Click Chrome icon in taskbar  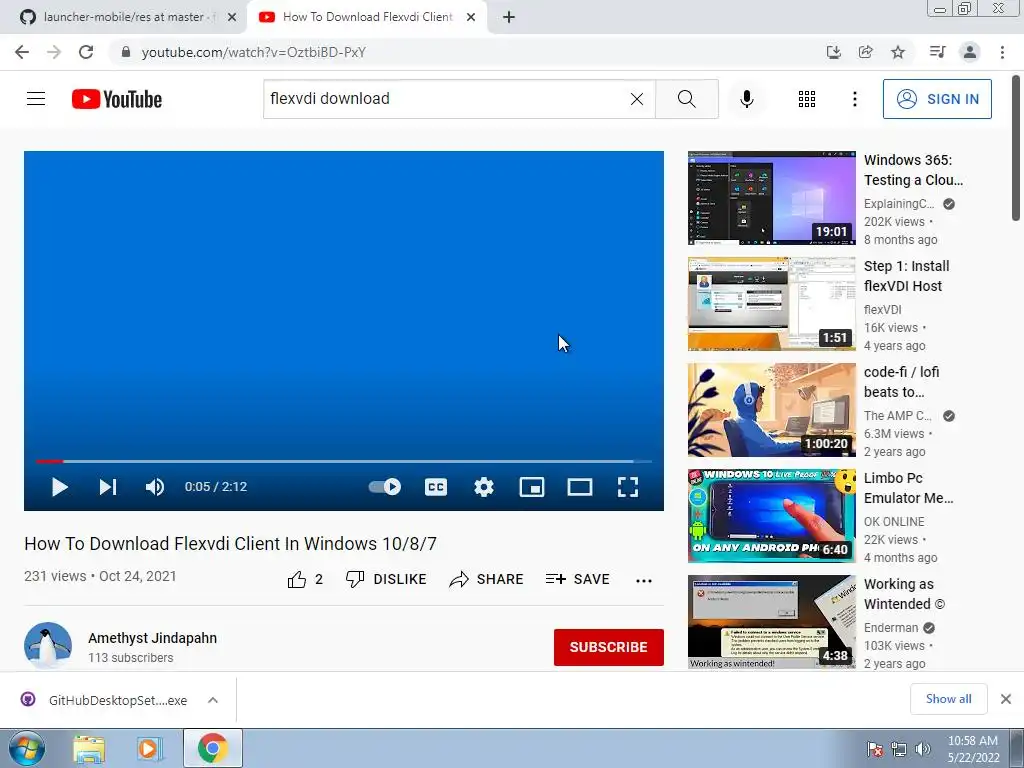point(212,748)
